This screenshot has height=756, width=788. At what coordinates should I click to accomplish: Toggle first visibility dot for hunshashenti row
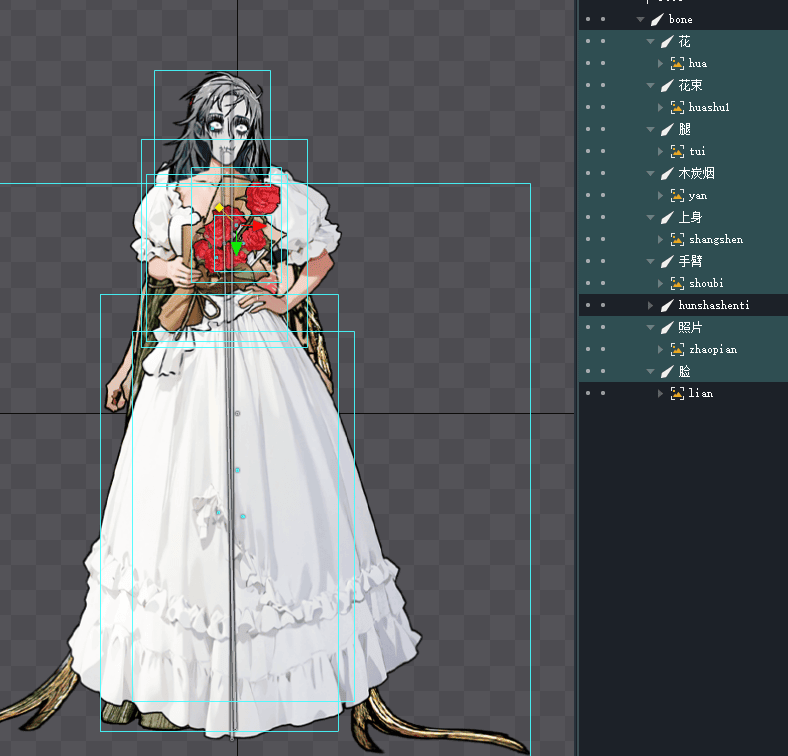tap(588, 305)
